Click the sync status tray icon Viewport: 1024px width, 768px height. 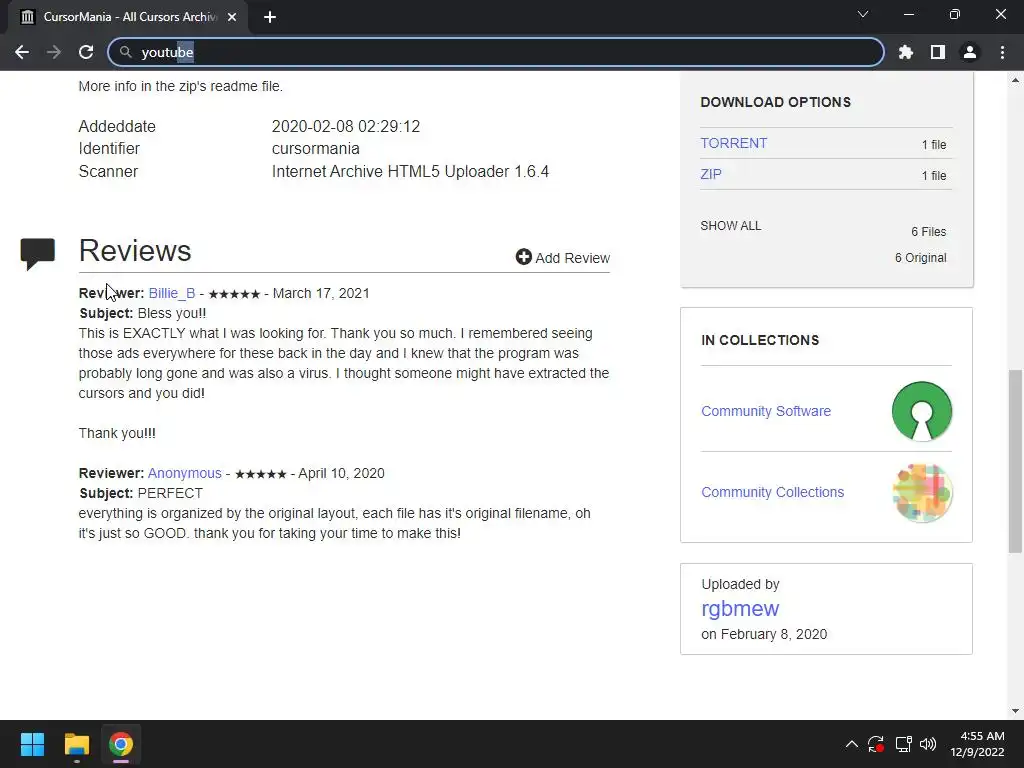(x=876, y=744)
